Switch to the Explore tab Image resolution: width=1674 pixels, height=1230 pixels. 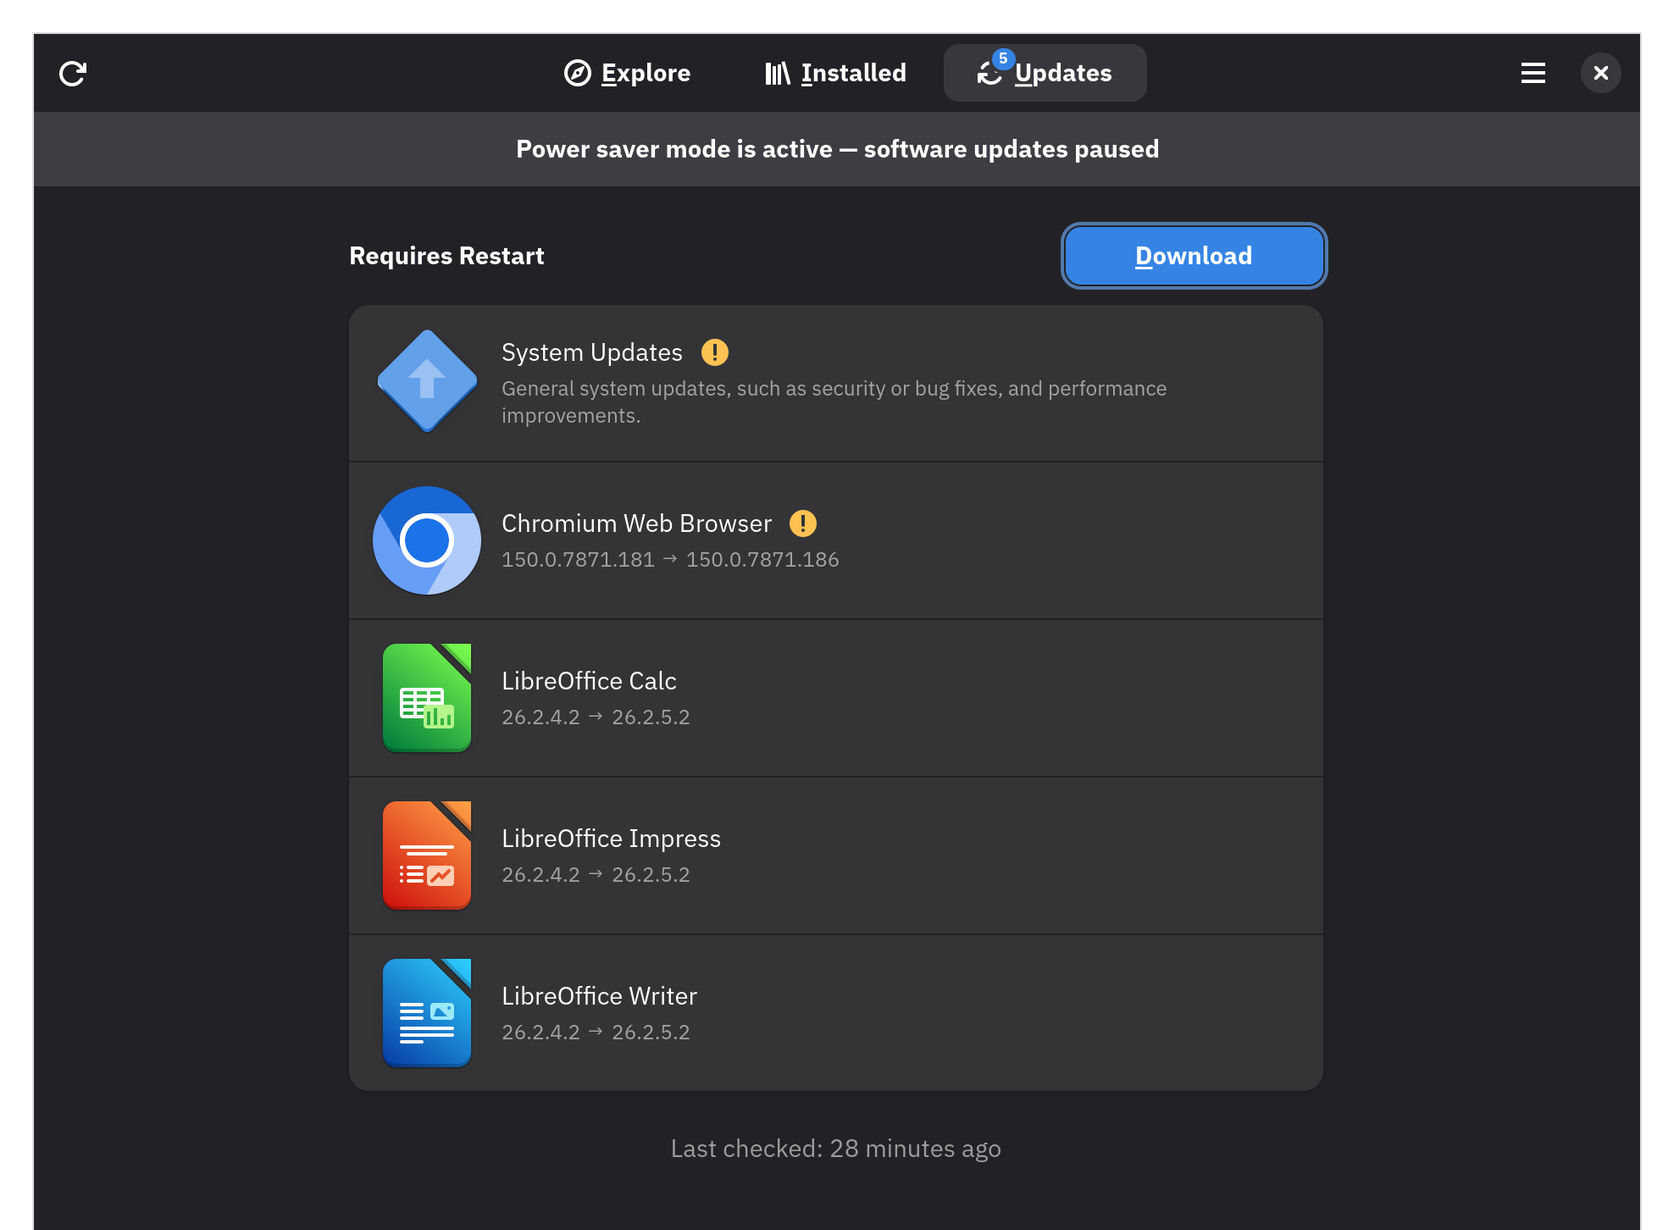coord(627,73)
